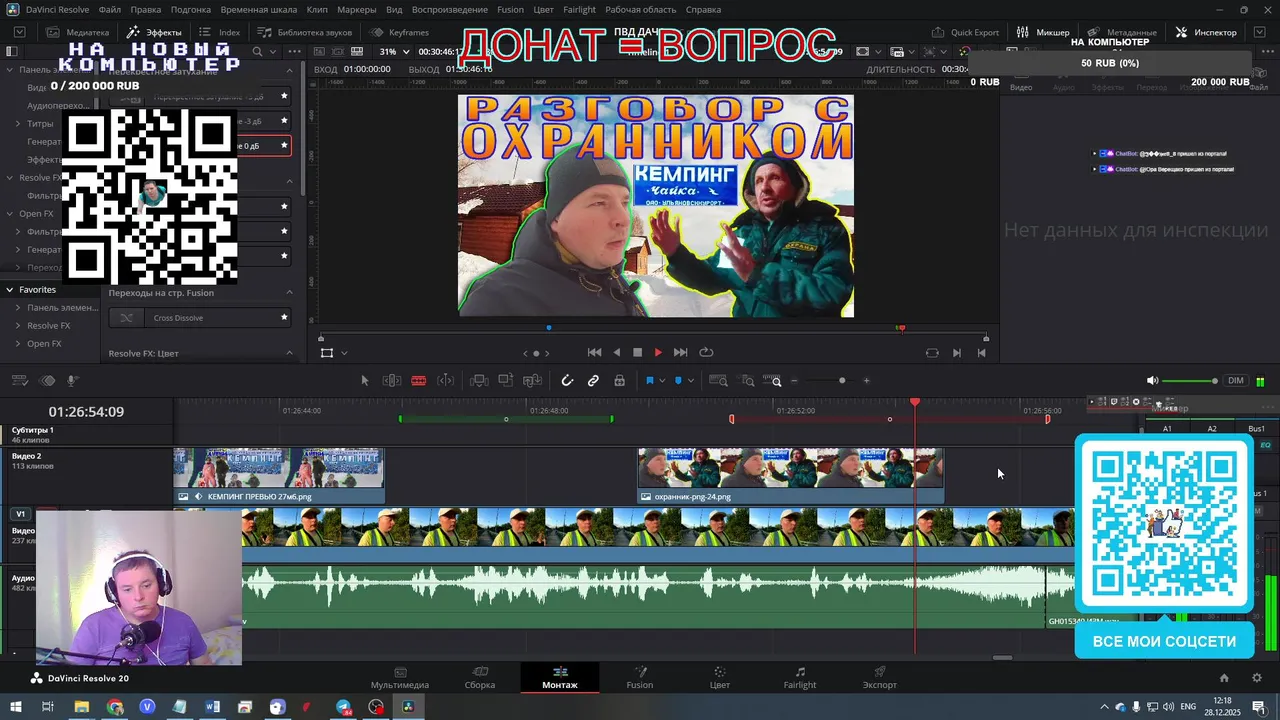Adjust the timeline zoom slider handle
Image resolution: width=1280 pixels, height=720 pixels.
842,380
